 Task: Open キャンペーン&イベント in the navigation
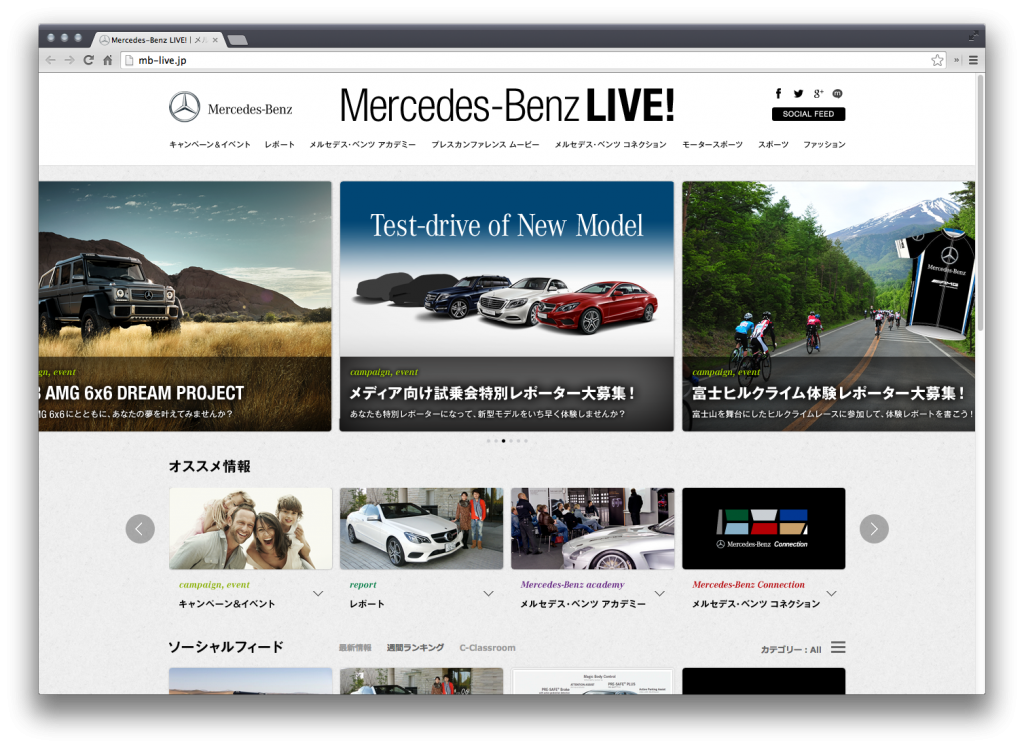point(210,144)
